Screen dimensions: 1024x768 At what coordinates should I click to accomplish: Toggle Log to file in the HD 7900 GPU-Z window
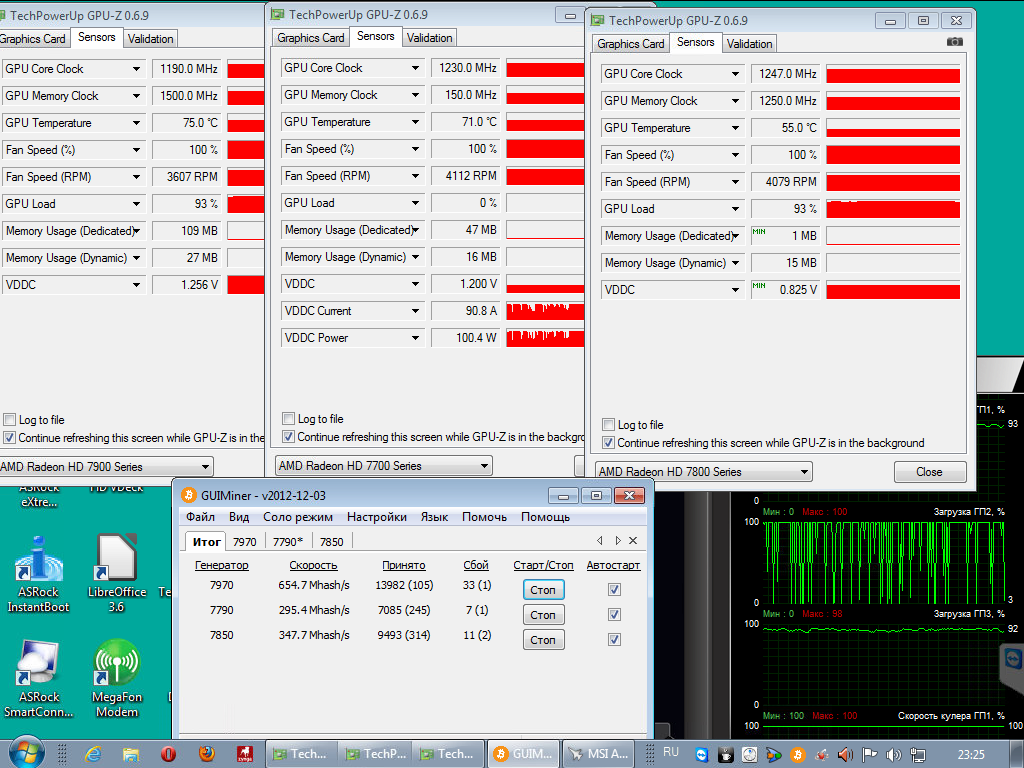tap(9, 420)
